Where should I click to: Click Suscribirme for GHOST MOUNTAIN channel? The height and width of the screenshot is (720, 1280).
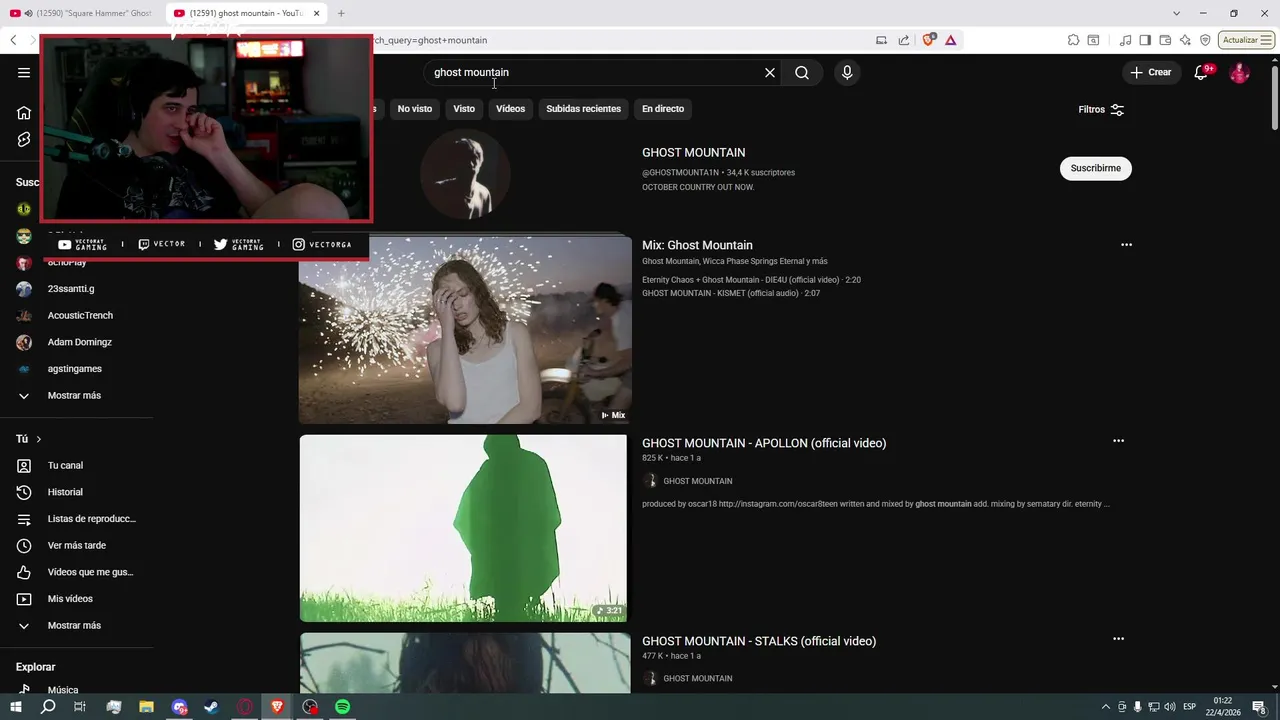1096,168
